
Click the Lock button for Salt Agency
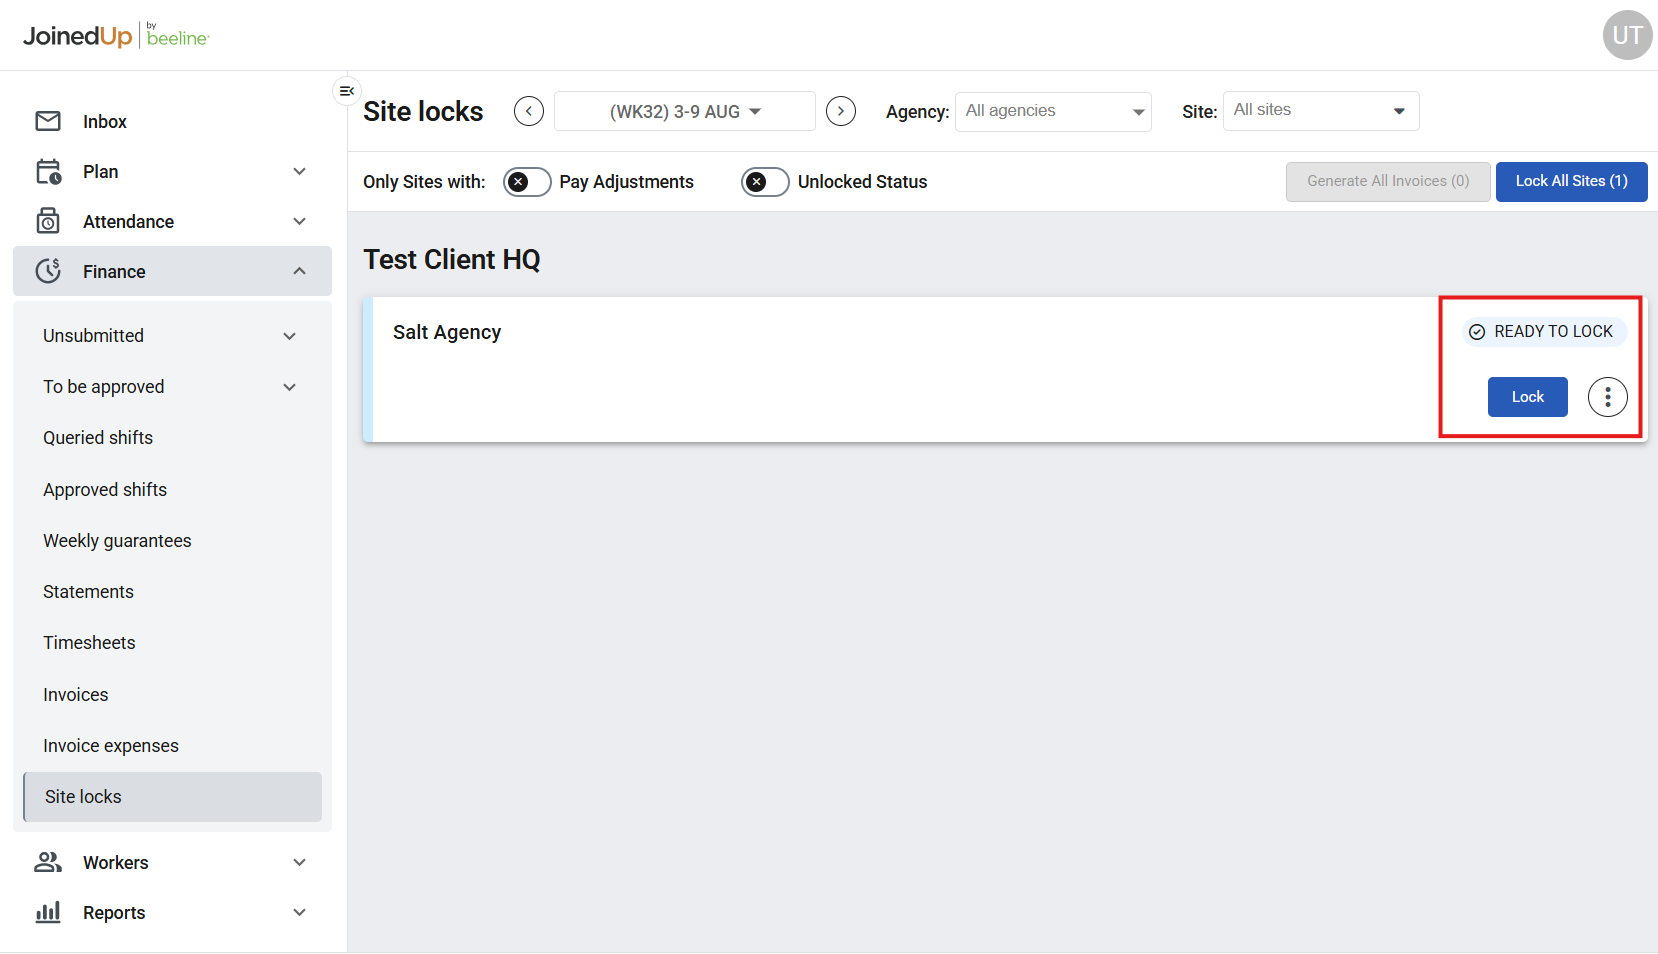[x=1527, y=397]
